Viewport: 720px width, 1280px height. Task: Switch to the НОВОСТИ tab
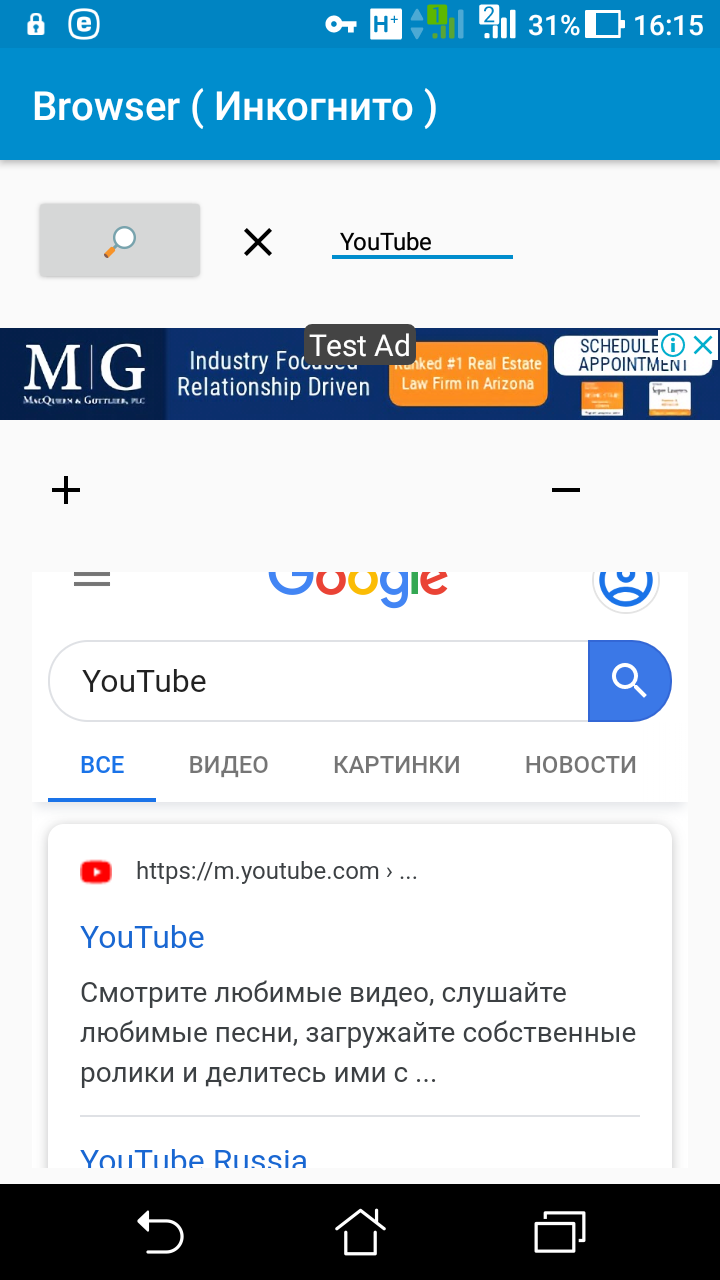[581, 765]
